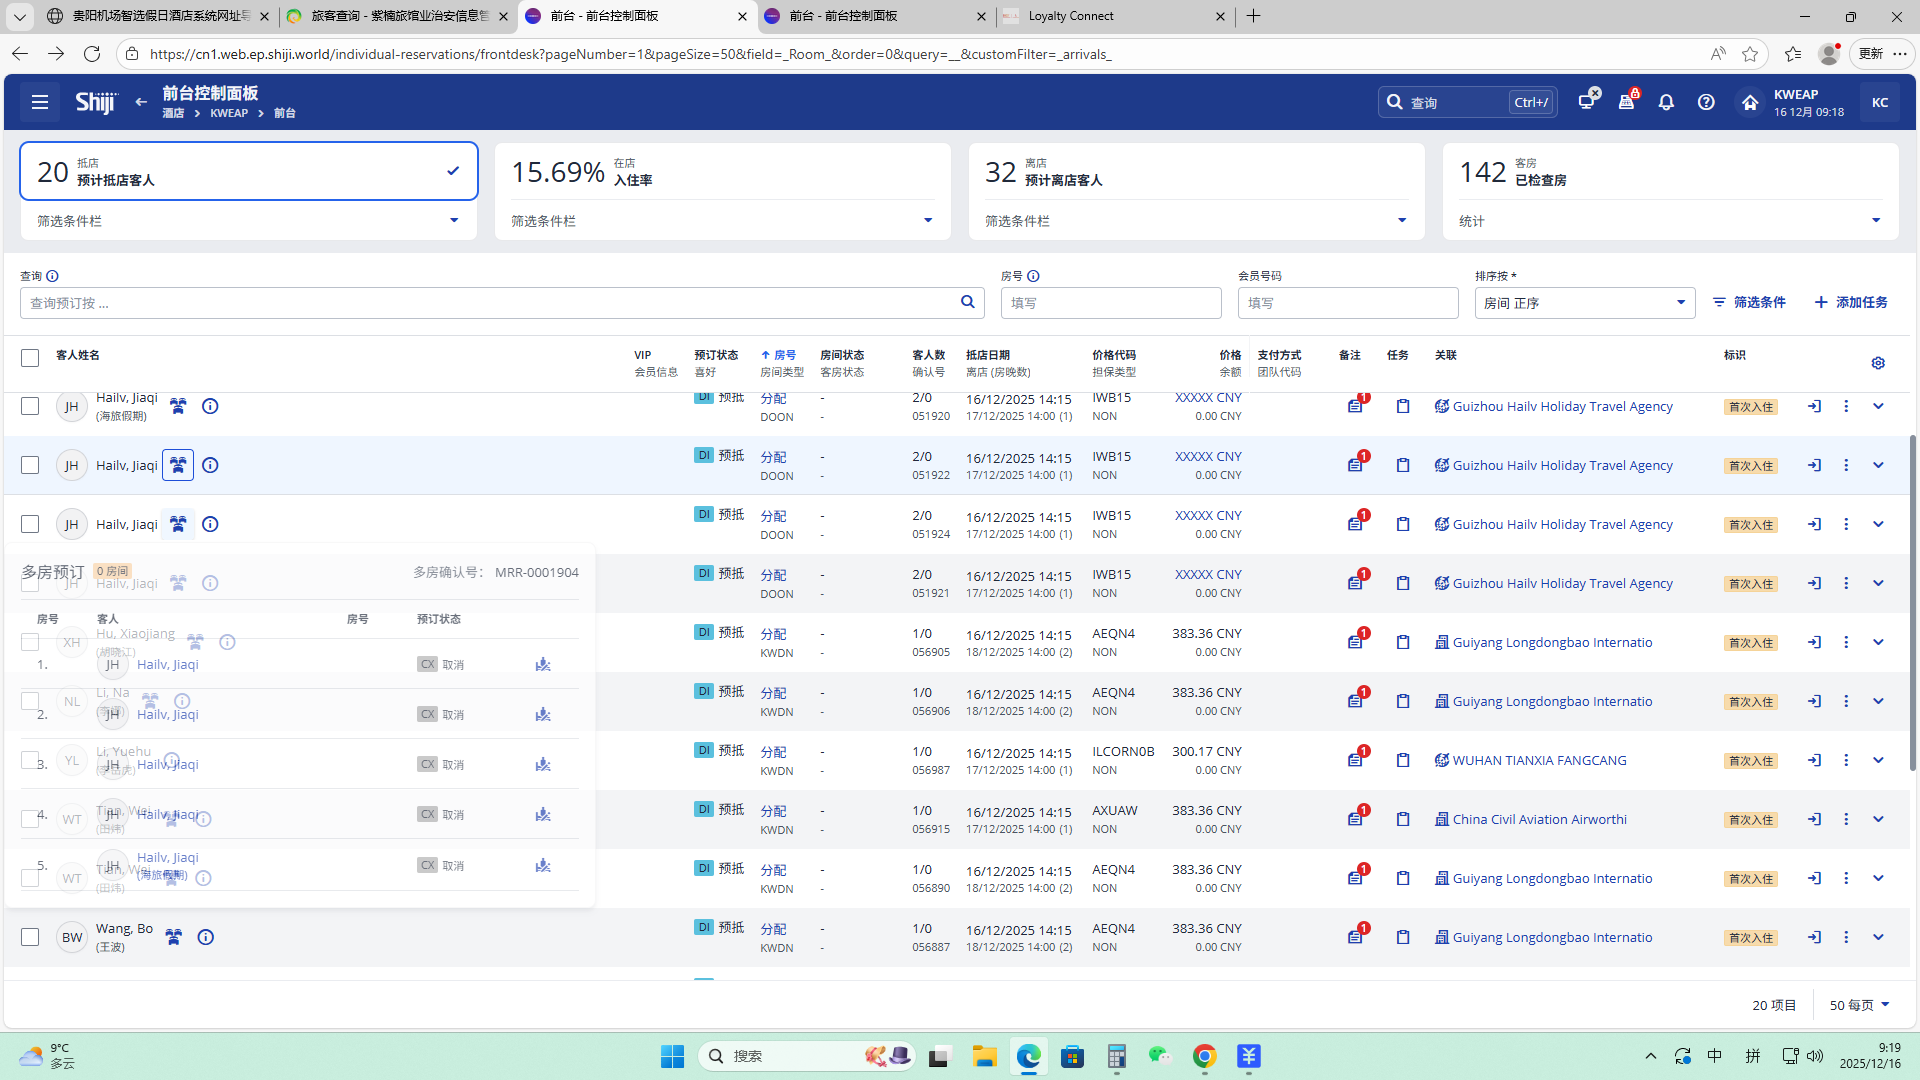The height and width of the screenshot is (1080, 1920).
Task: Open three-dot menu on China Civil Aviation row
Action: (1846, 819)
